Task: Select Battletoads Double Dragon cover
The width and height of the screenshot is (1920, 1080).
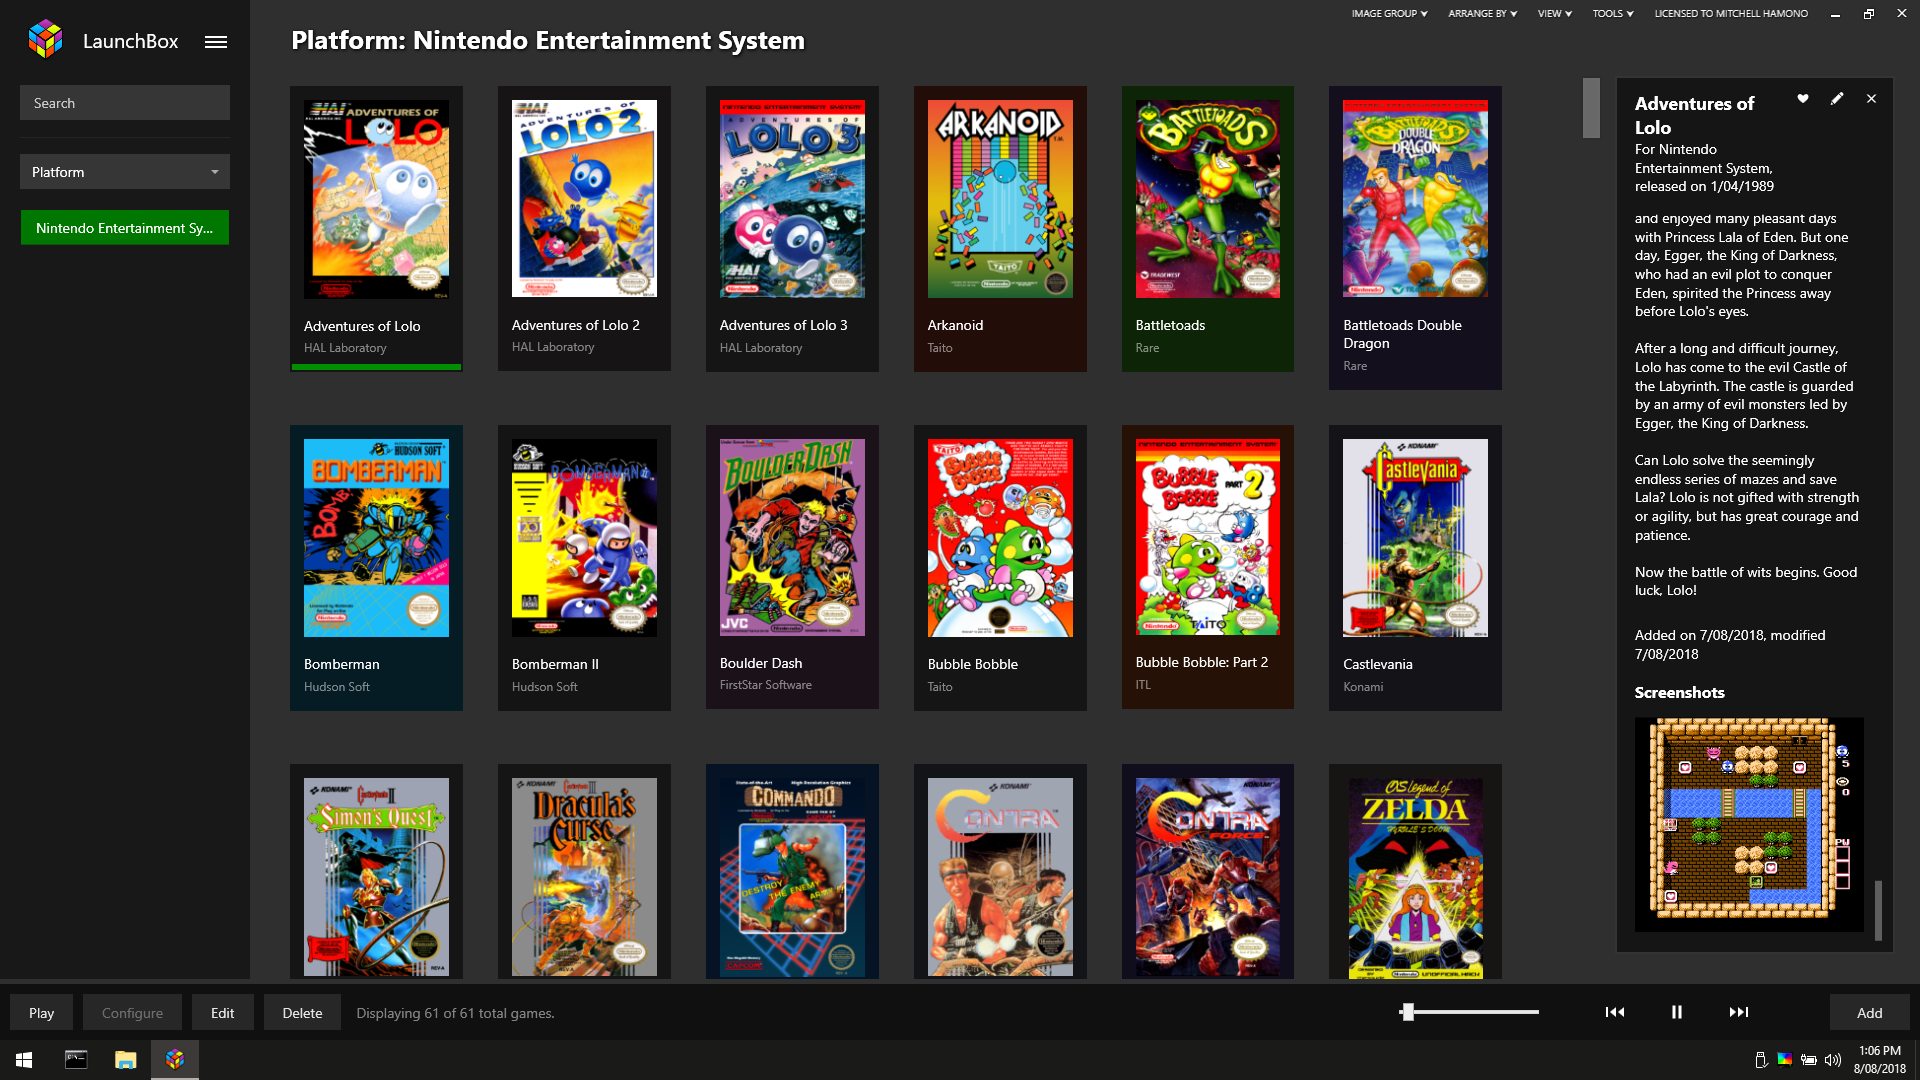Action: click(1415, 199)
